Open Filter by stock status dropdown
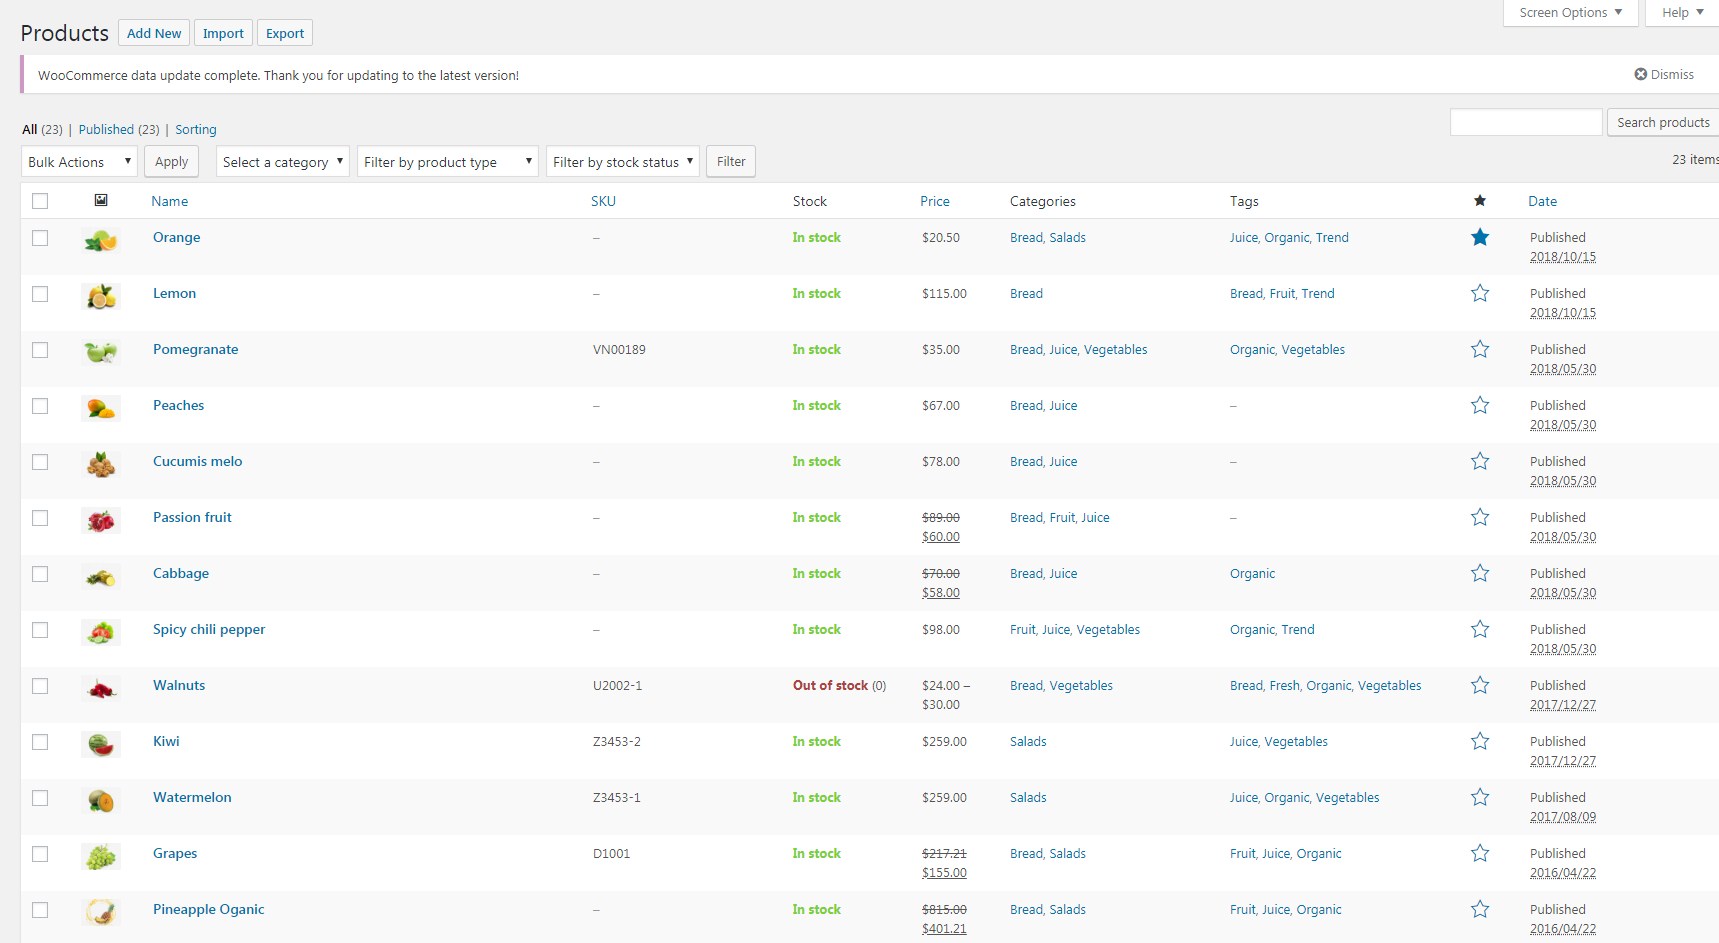This screenshot has height=943, width=1719. tap(622, 161)
